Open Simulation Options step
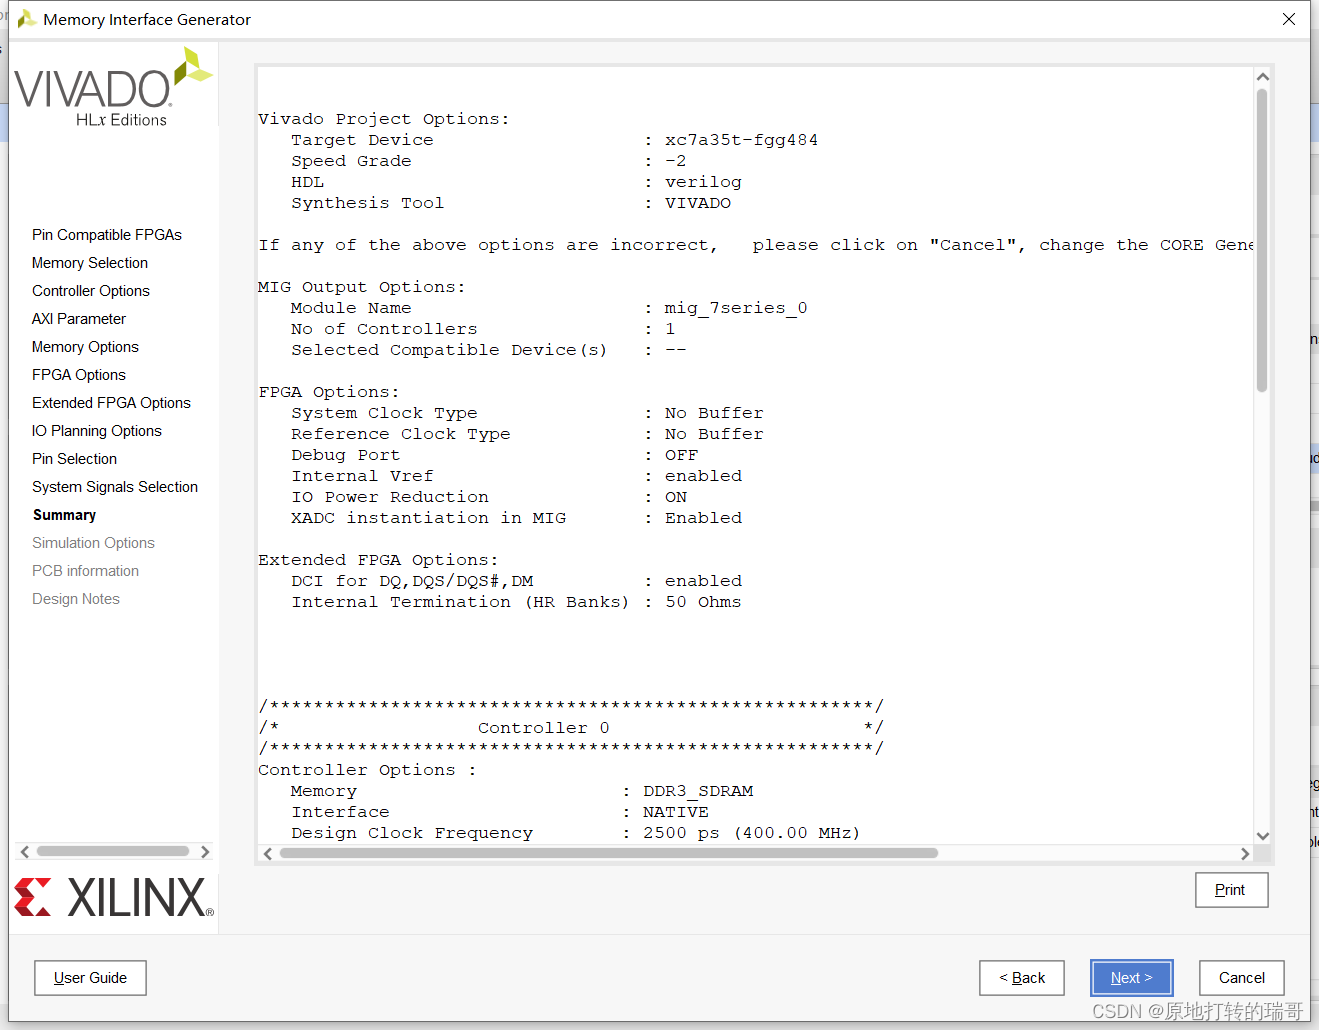The width and height of the screenshot is (1319, 1030). (x=93, y=543)
